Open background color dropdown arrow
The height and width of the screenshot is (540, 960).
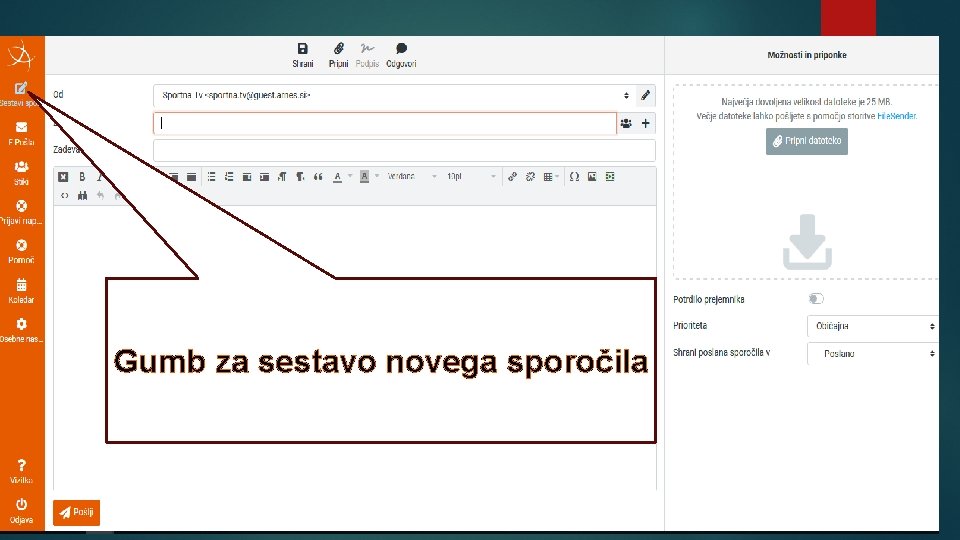click(377, 176)
